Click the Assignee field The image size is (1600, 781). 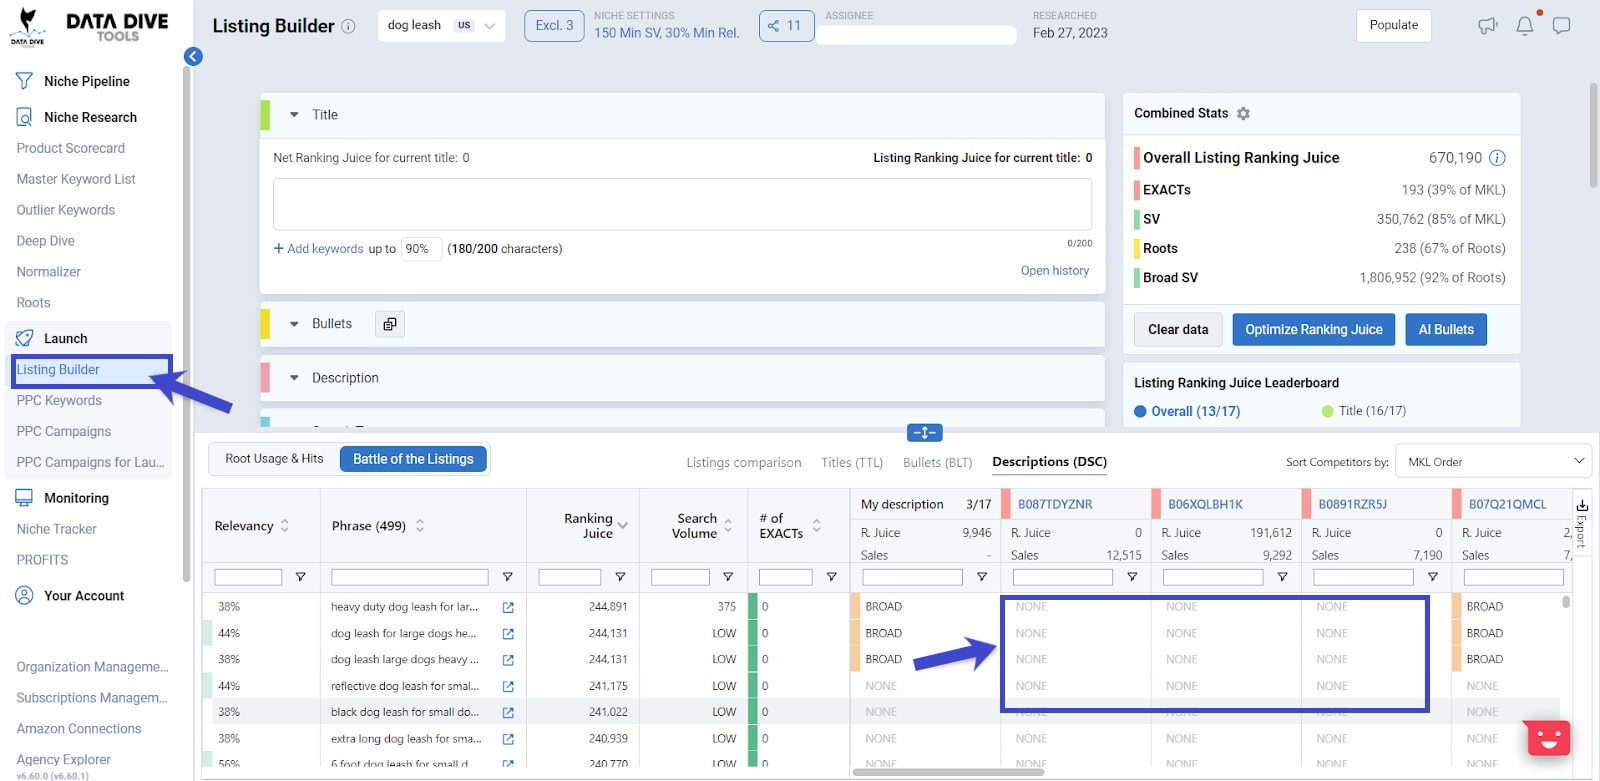tap(917, 35)
